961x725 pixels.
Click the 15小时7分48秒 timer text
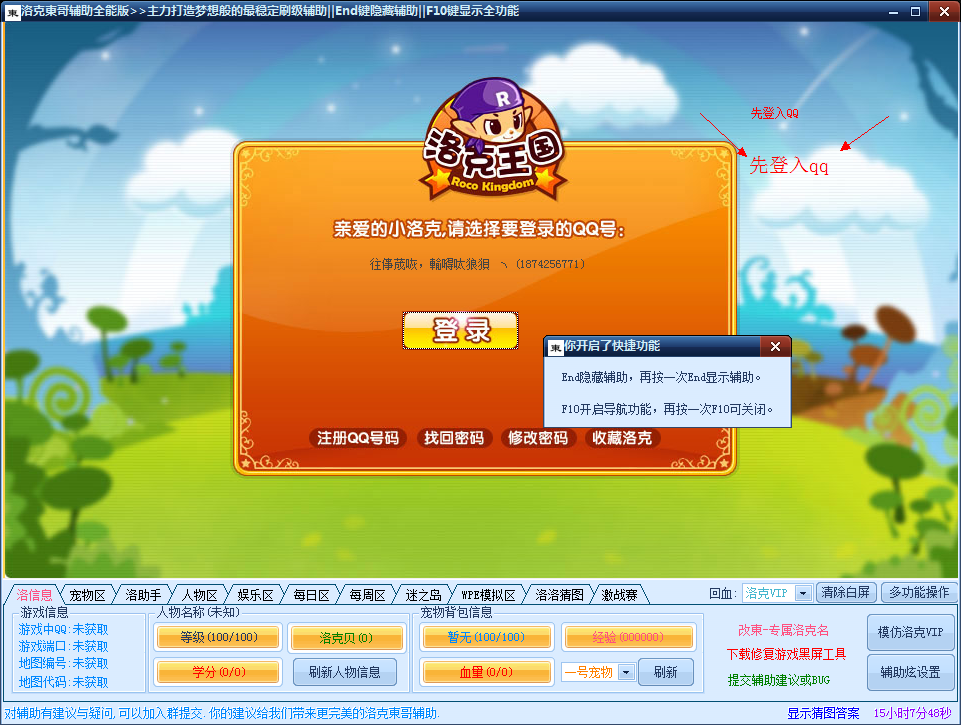913,713
